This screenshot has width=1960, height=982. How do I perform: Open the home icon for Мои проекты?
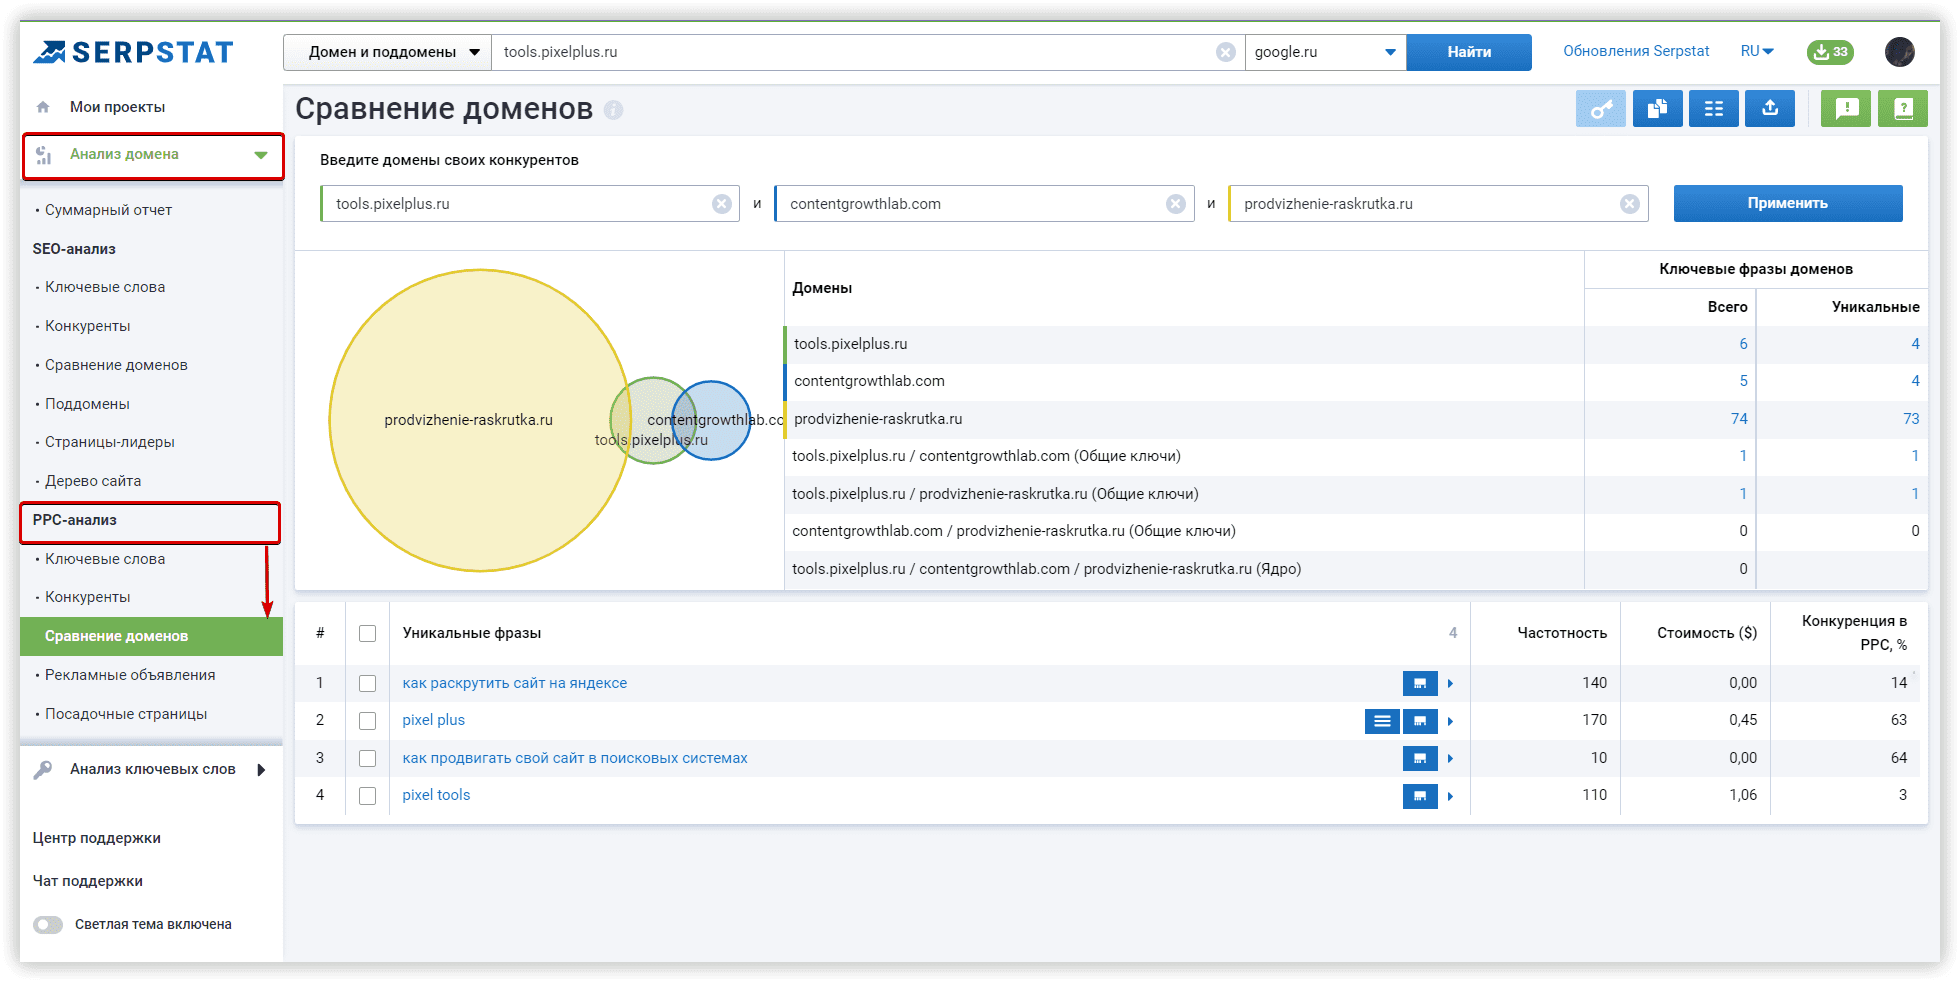(x=43, y=107)
